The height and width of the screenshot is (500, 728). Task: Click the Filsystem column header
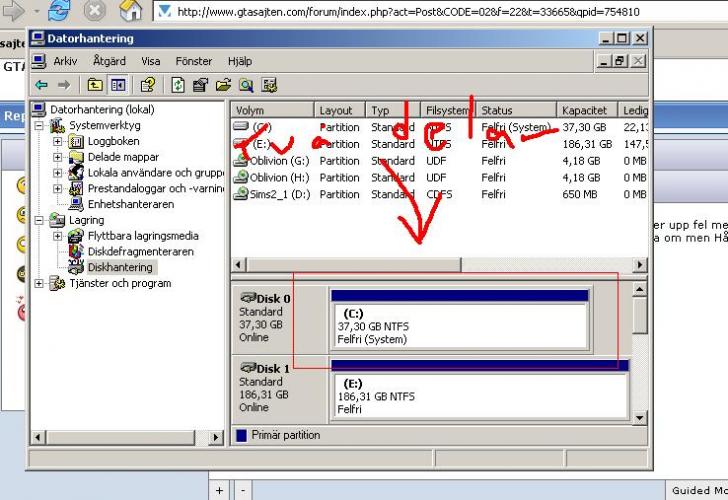[447, 110]
